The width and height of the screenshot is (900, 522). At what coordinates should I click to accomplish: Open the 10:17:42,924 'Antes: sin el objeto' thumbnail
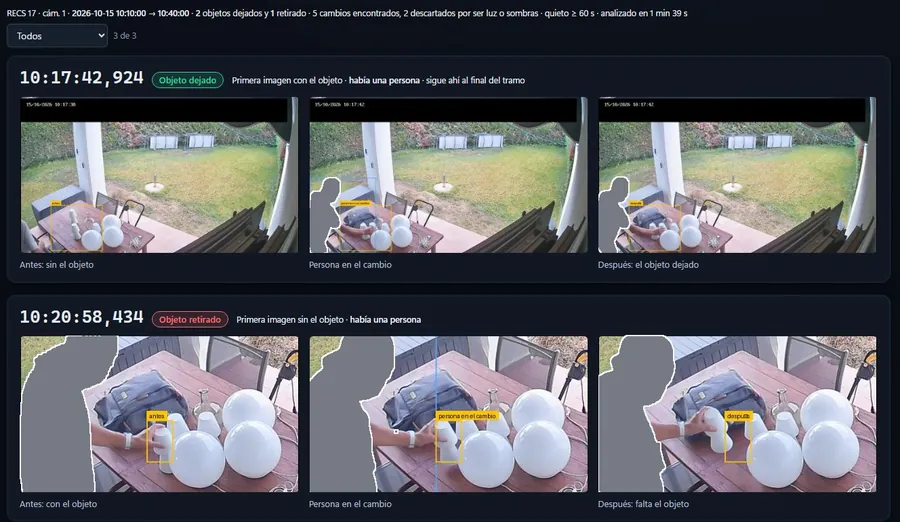tap(160, 175)
